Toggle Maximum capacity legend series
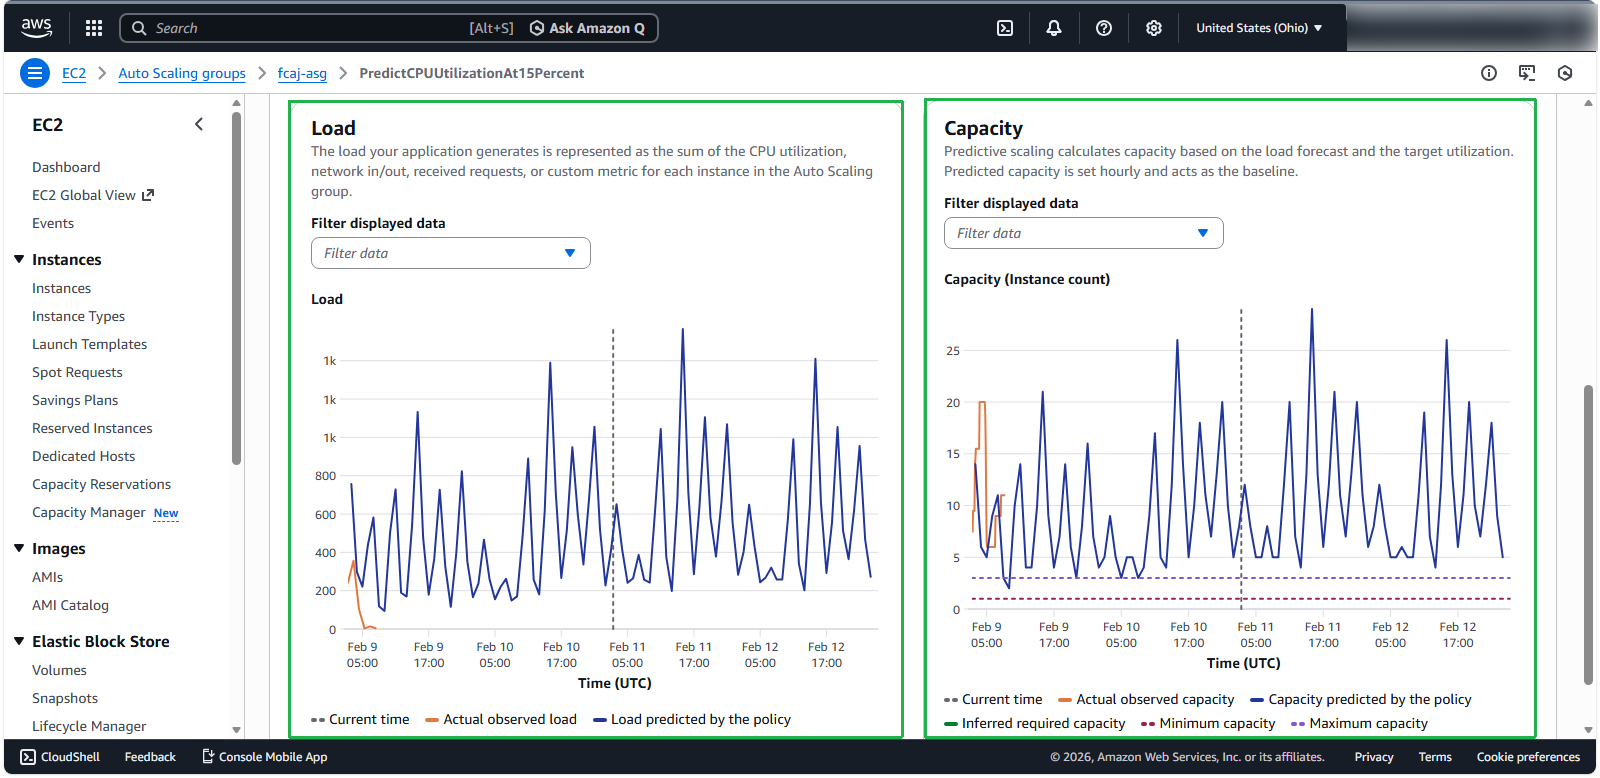Viewport: 1600px width, 778px height. [x=1360, y=723]
